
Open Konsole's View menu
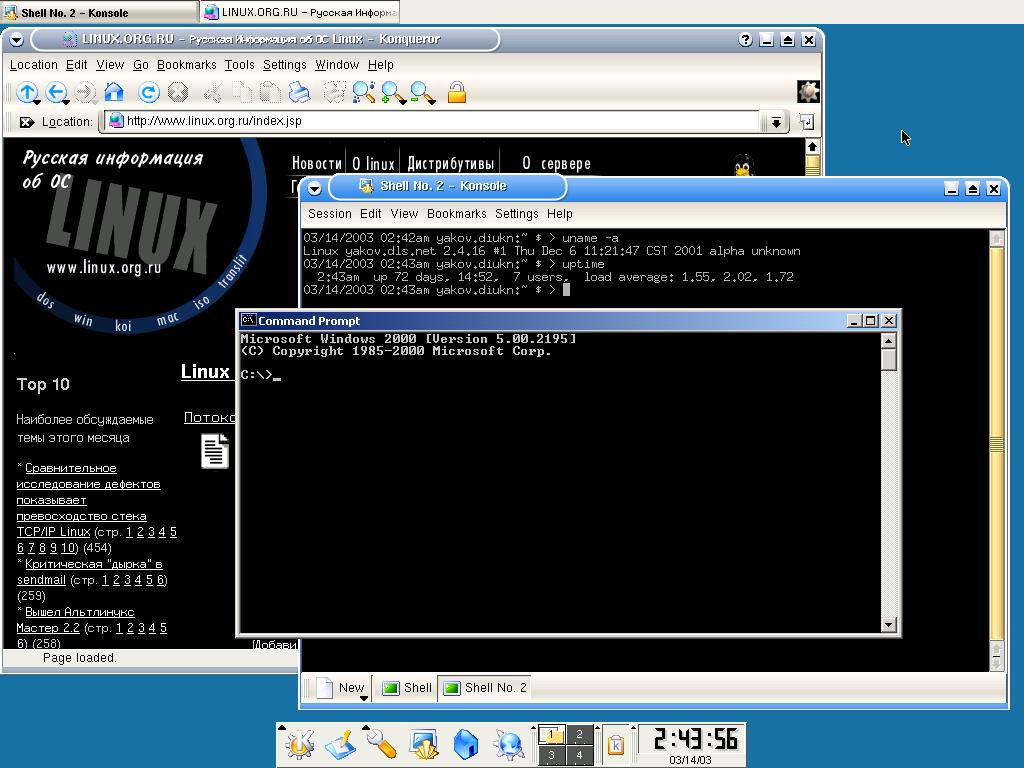pos(404,214)
